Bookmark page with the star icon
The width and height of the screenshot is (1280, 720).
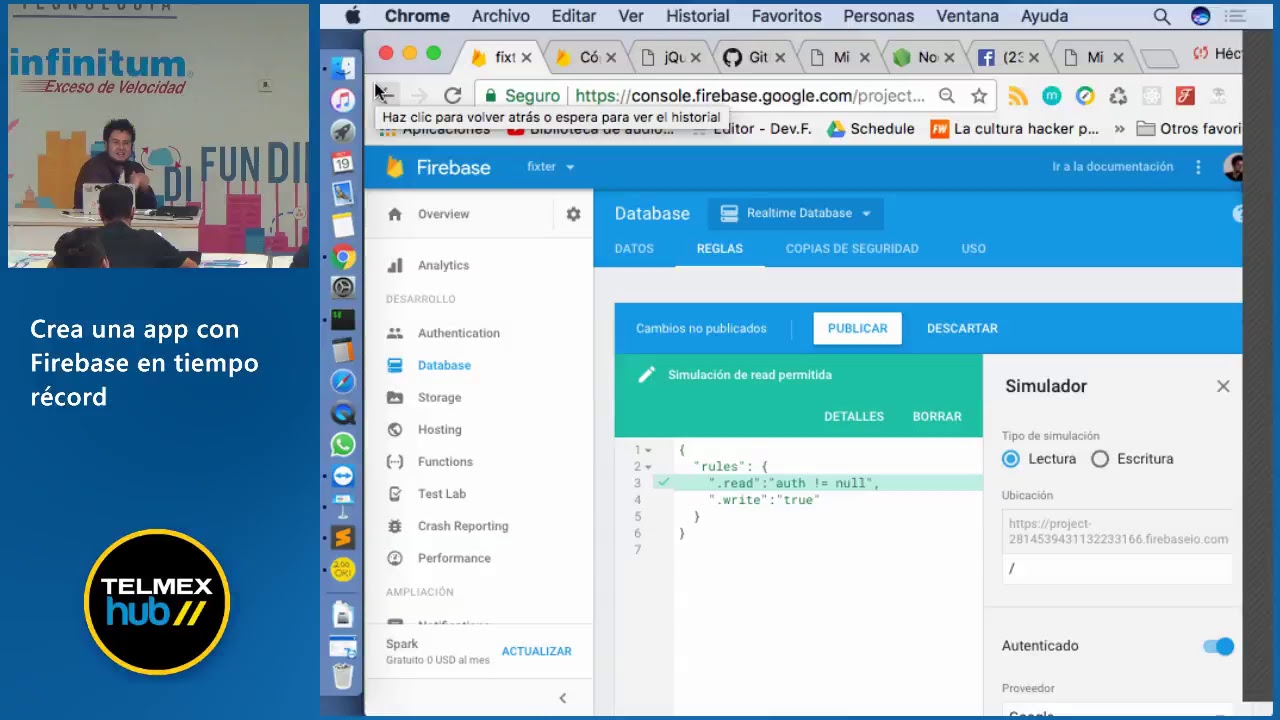pos(979,96)
